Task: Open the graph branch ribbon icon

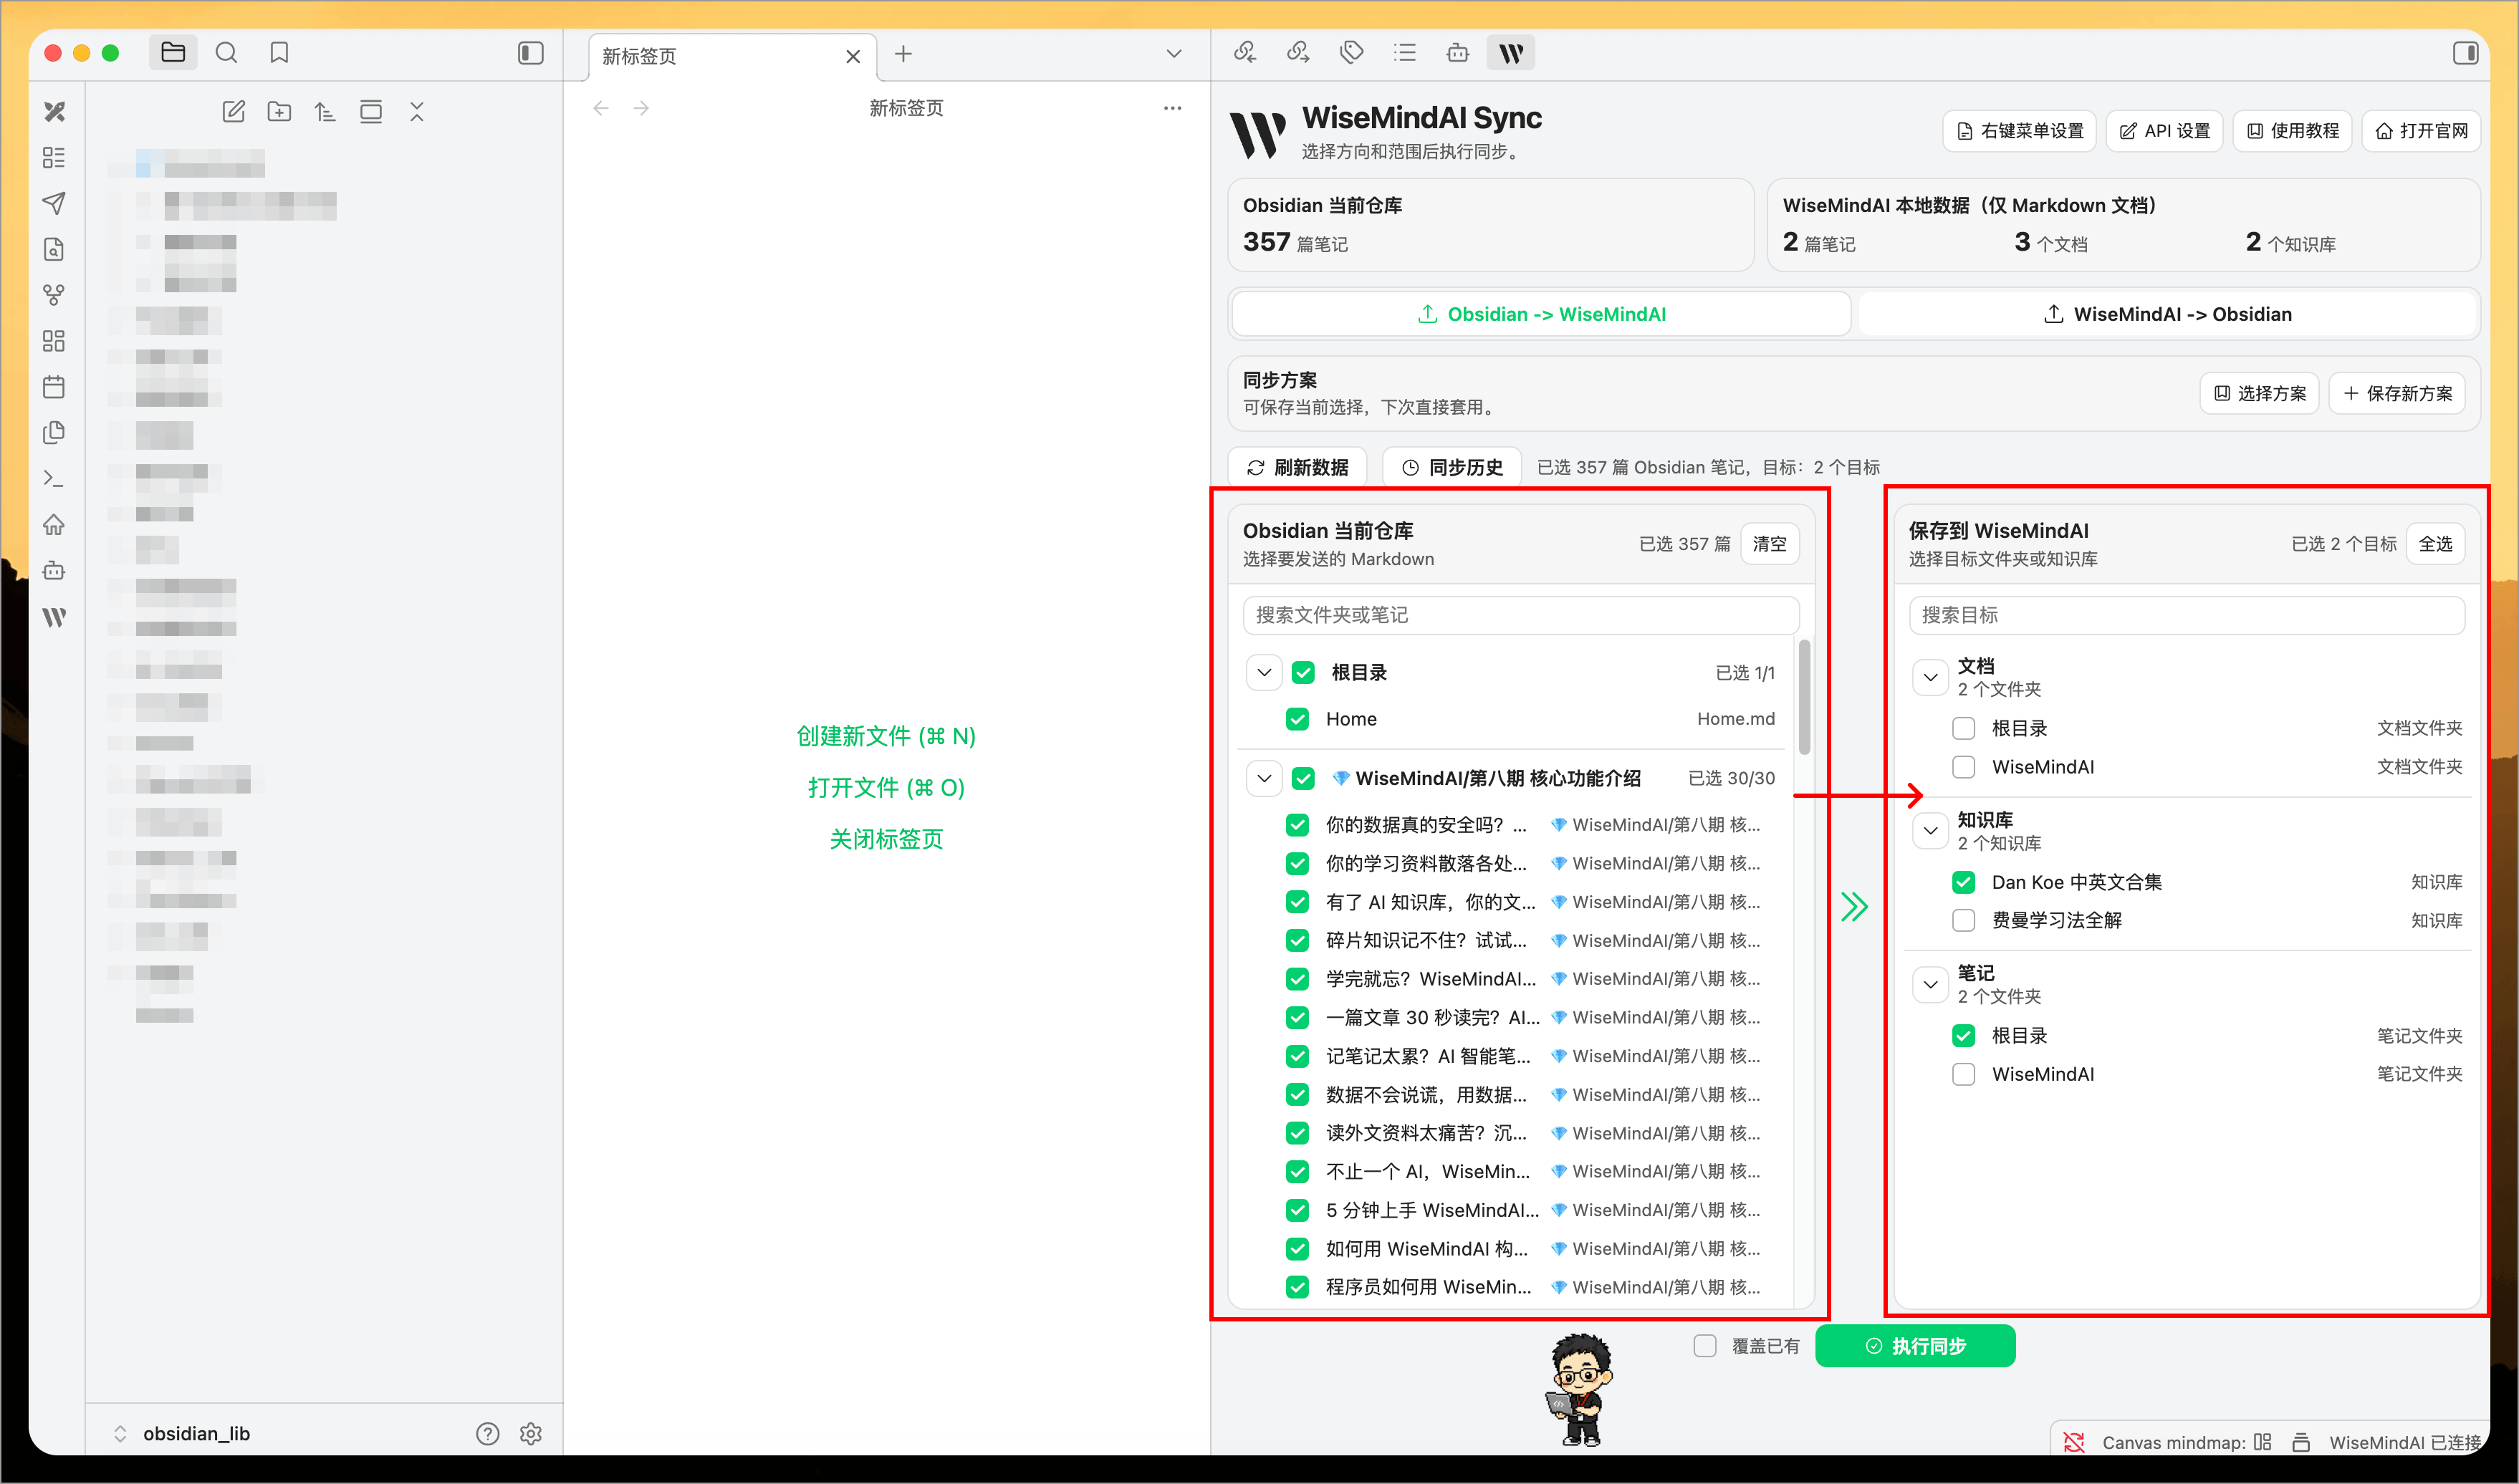Action: point(54,295)
